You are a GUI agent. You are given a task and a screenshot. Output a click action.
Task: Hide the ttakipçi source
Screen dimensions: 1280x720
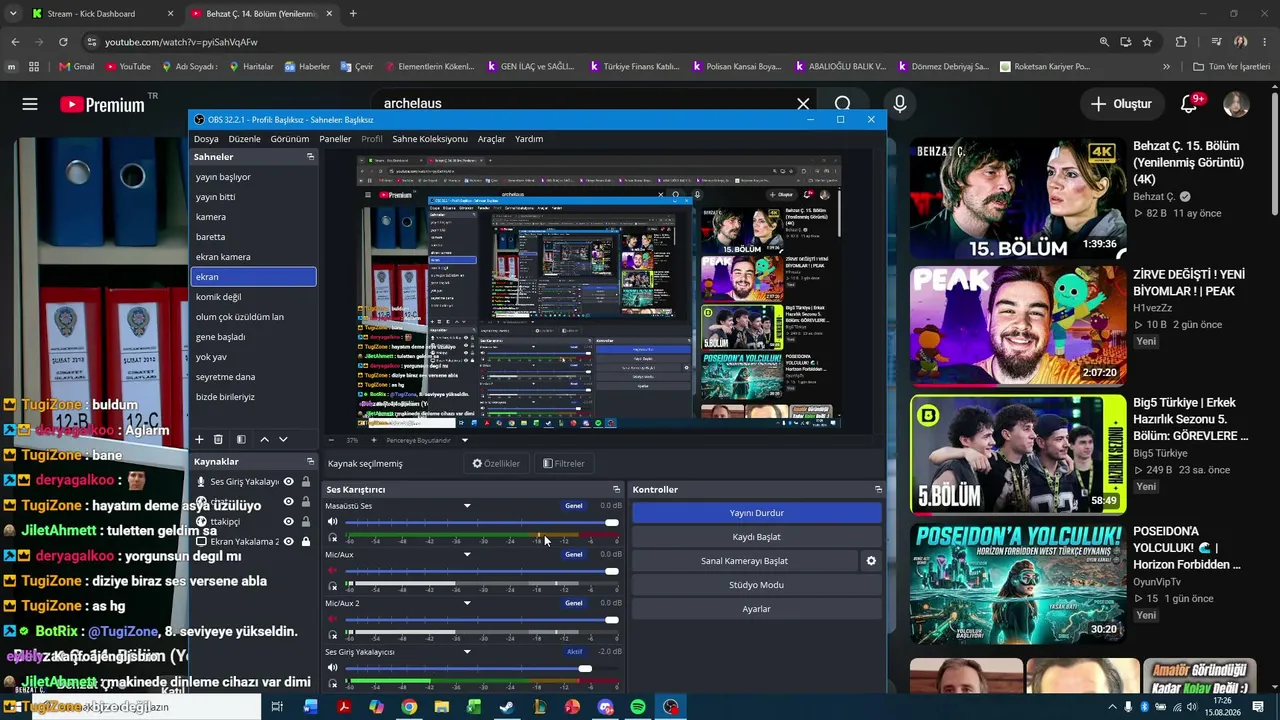coord(288,522)
